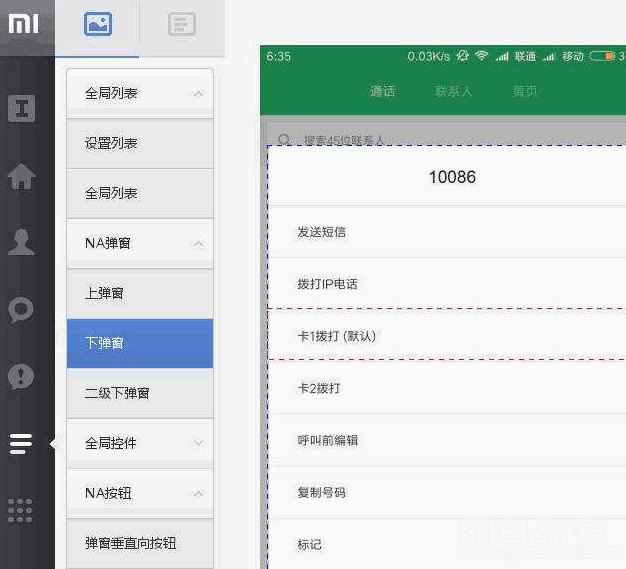This screenshot has height=569, width=626.
Task: Click the 6:35 clock text
Action: [x=279, y=56]
